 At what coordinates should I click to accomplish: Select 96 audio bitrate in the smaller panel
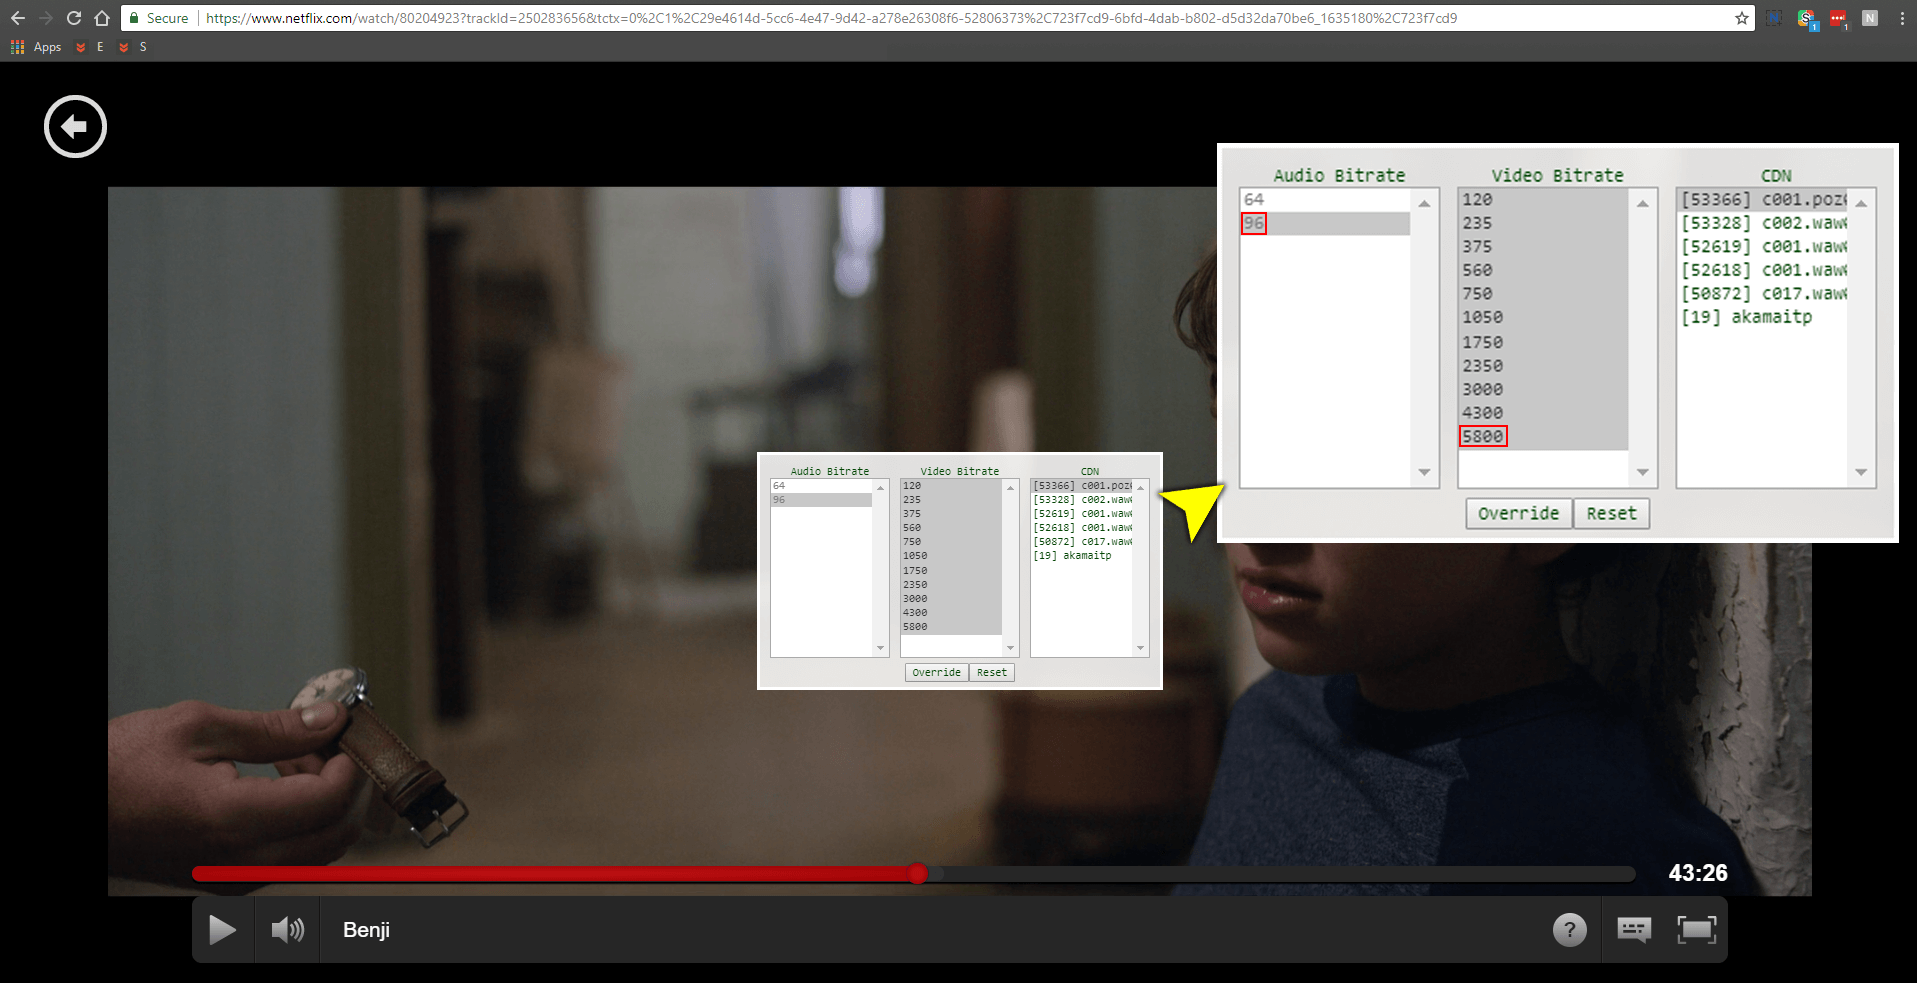(x=822, y=500)
